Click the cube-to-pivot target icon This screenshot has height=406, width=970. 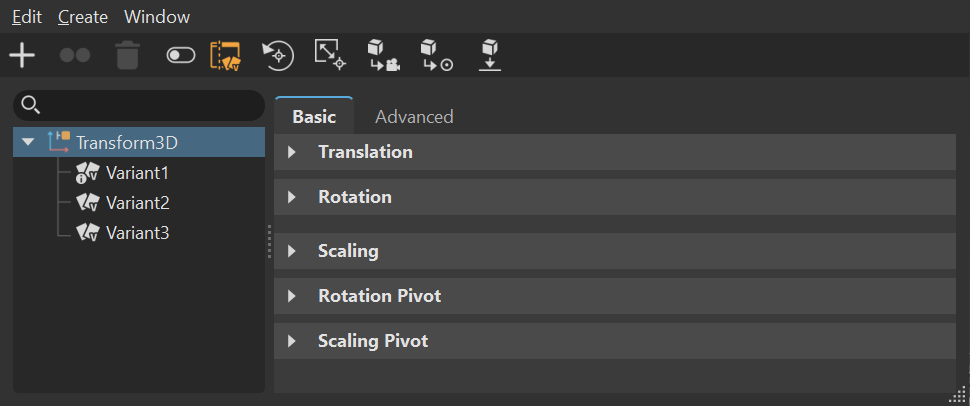437,56
